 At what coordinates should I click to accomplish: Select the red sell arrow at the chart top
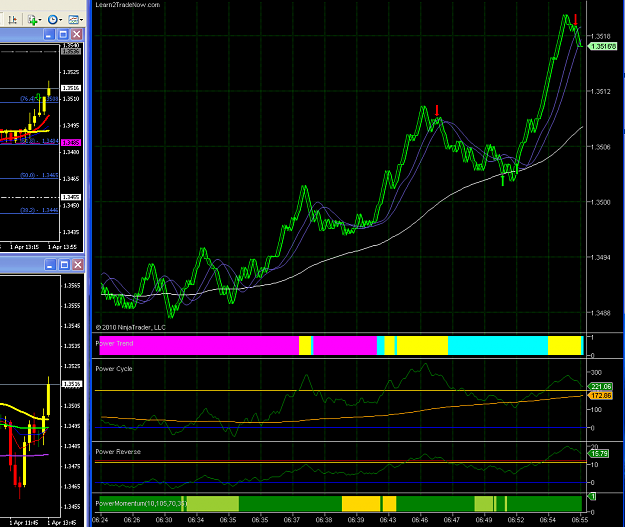pyautogui.click(x=576, y=20)
